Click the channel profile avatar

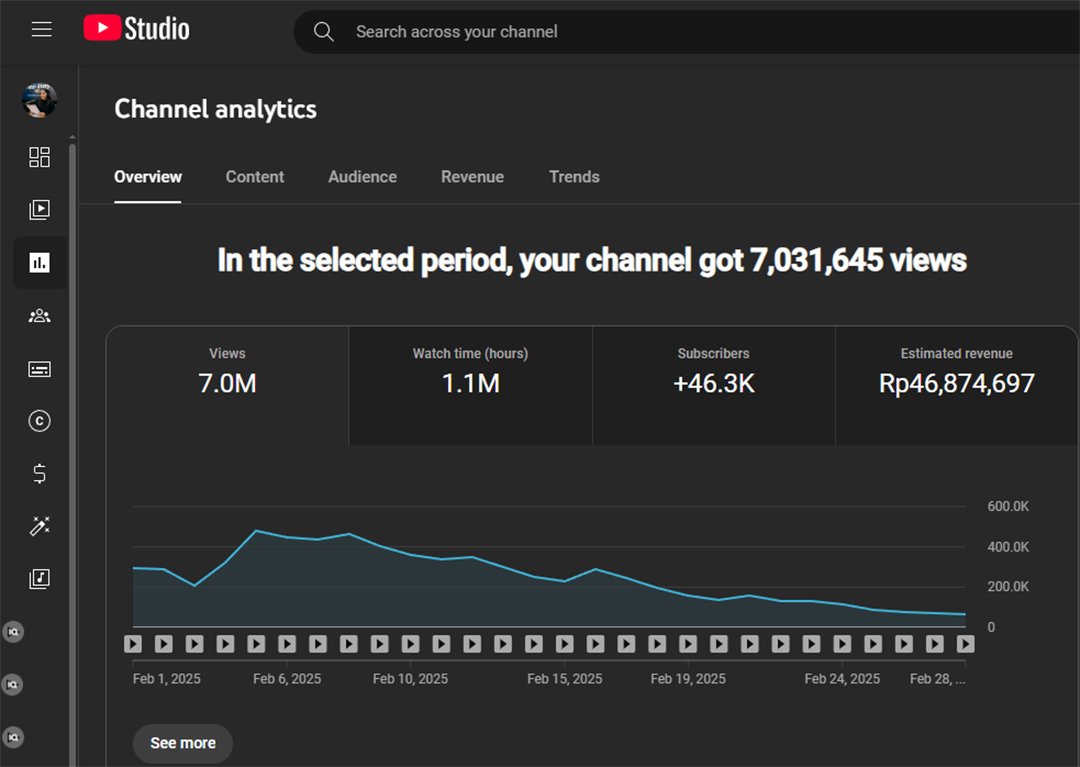tap(40, 100)
